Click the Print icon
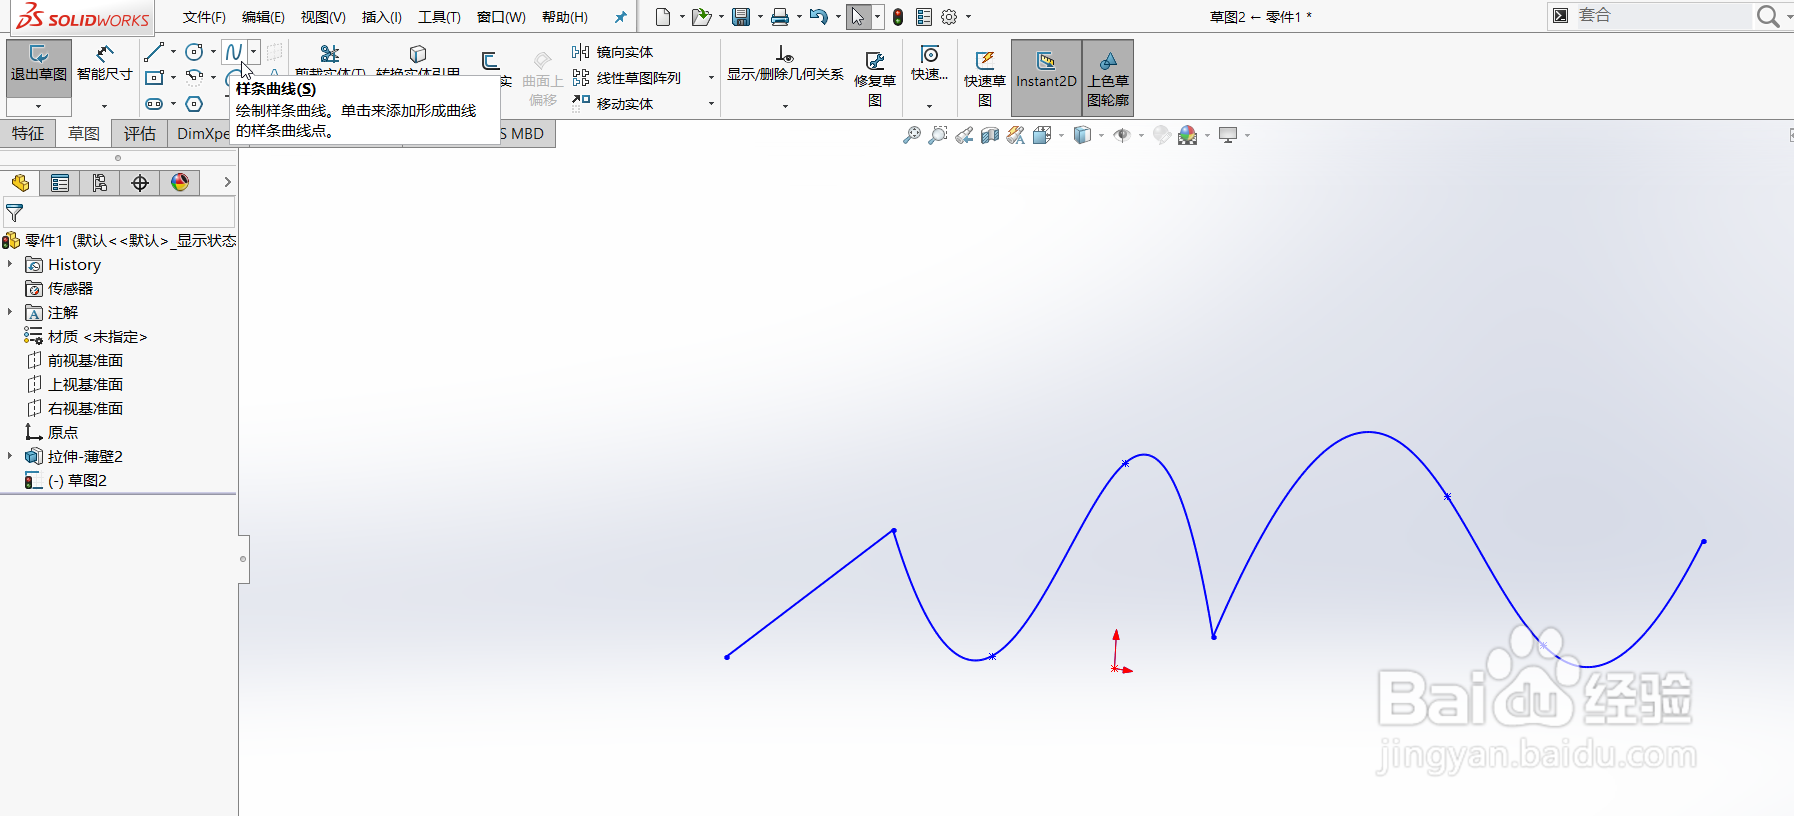The width and height of the screenshot is (1794, 816). tap(780, 17)
